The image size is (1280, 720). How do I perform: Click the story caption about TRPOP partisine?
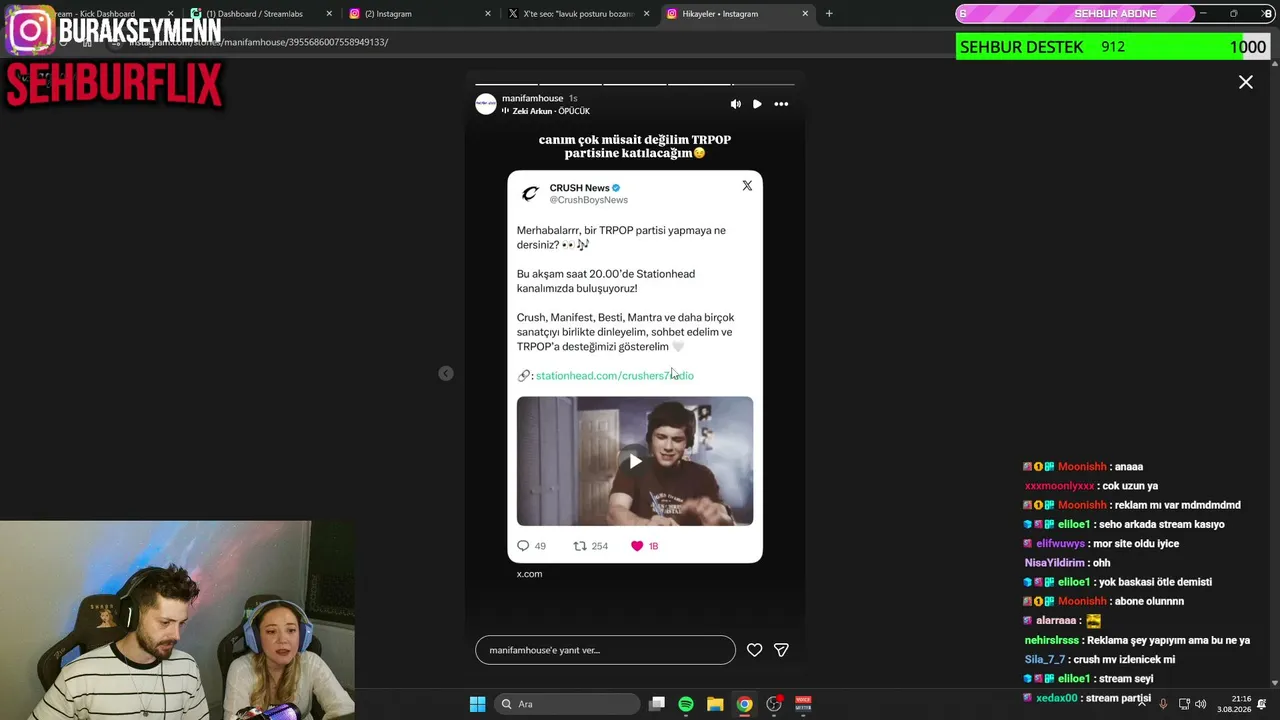point(635,146)
